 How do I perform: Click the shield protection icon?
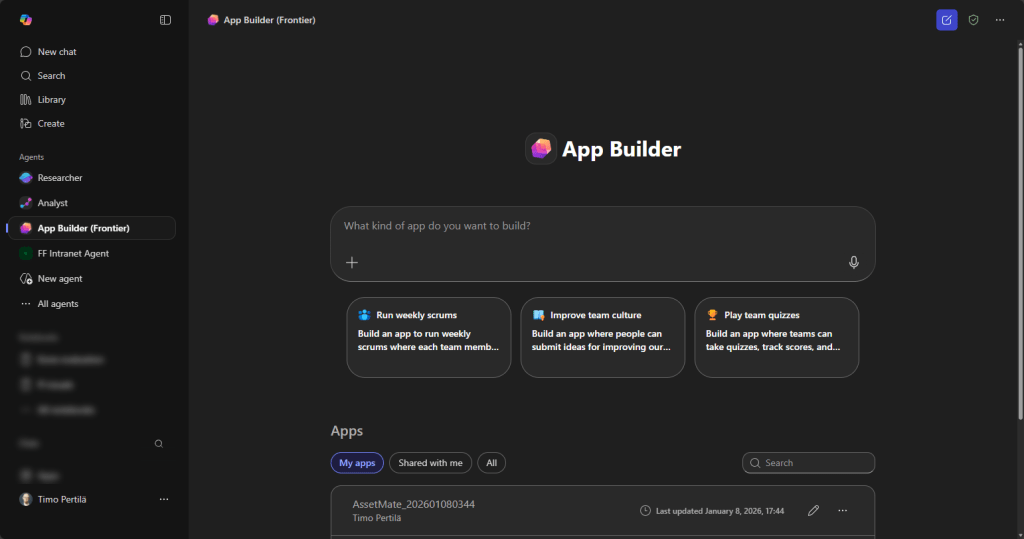point(973,20)
